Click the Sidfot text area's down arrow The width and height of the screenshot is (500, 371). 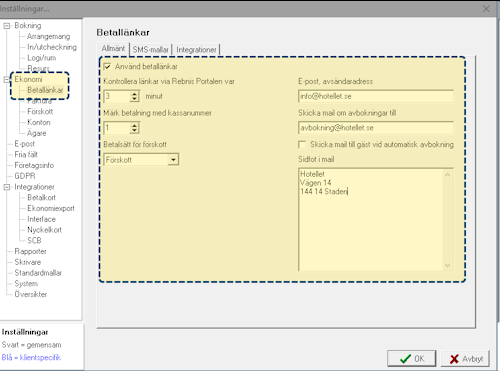[x=448, y=265]
